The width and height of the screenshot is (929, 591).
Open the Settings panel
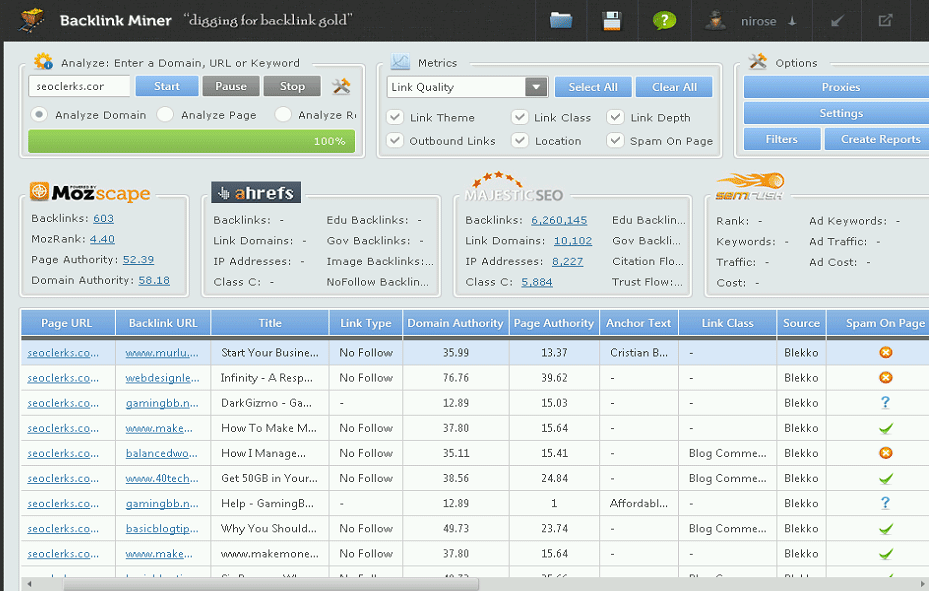coord(841,113)
